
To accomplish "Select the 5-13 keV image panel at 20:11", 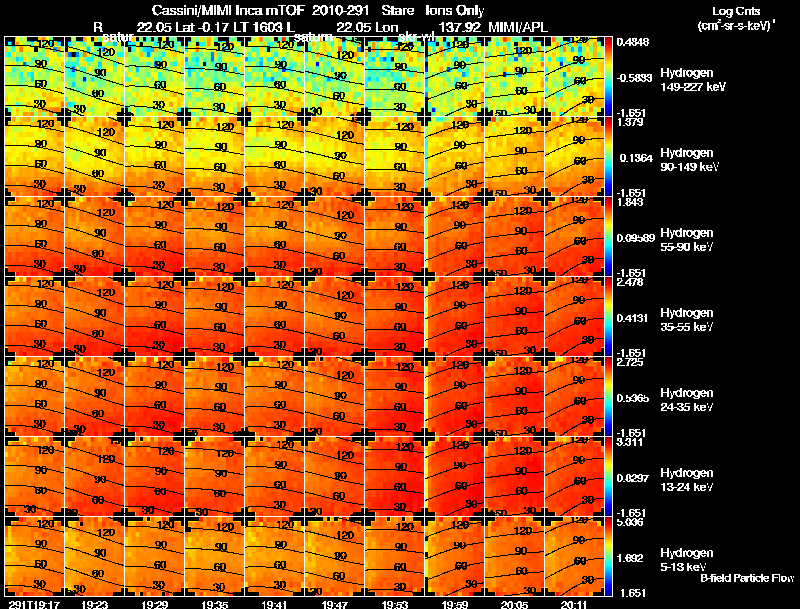I will (574, 557).
